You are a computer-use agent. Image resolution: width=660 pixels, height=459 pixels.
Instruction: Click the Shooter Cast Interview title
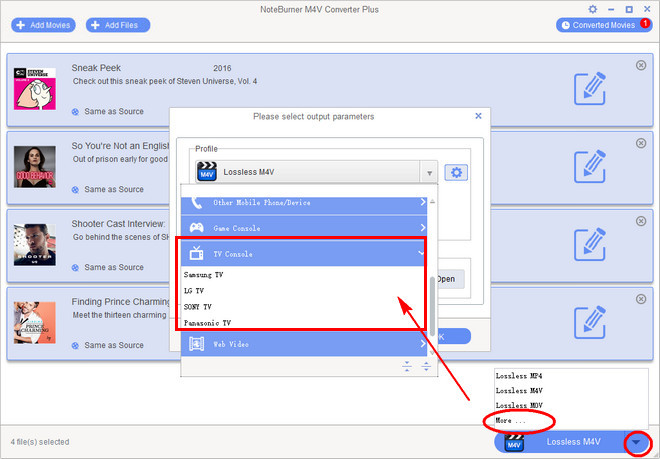[118, 224]
